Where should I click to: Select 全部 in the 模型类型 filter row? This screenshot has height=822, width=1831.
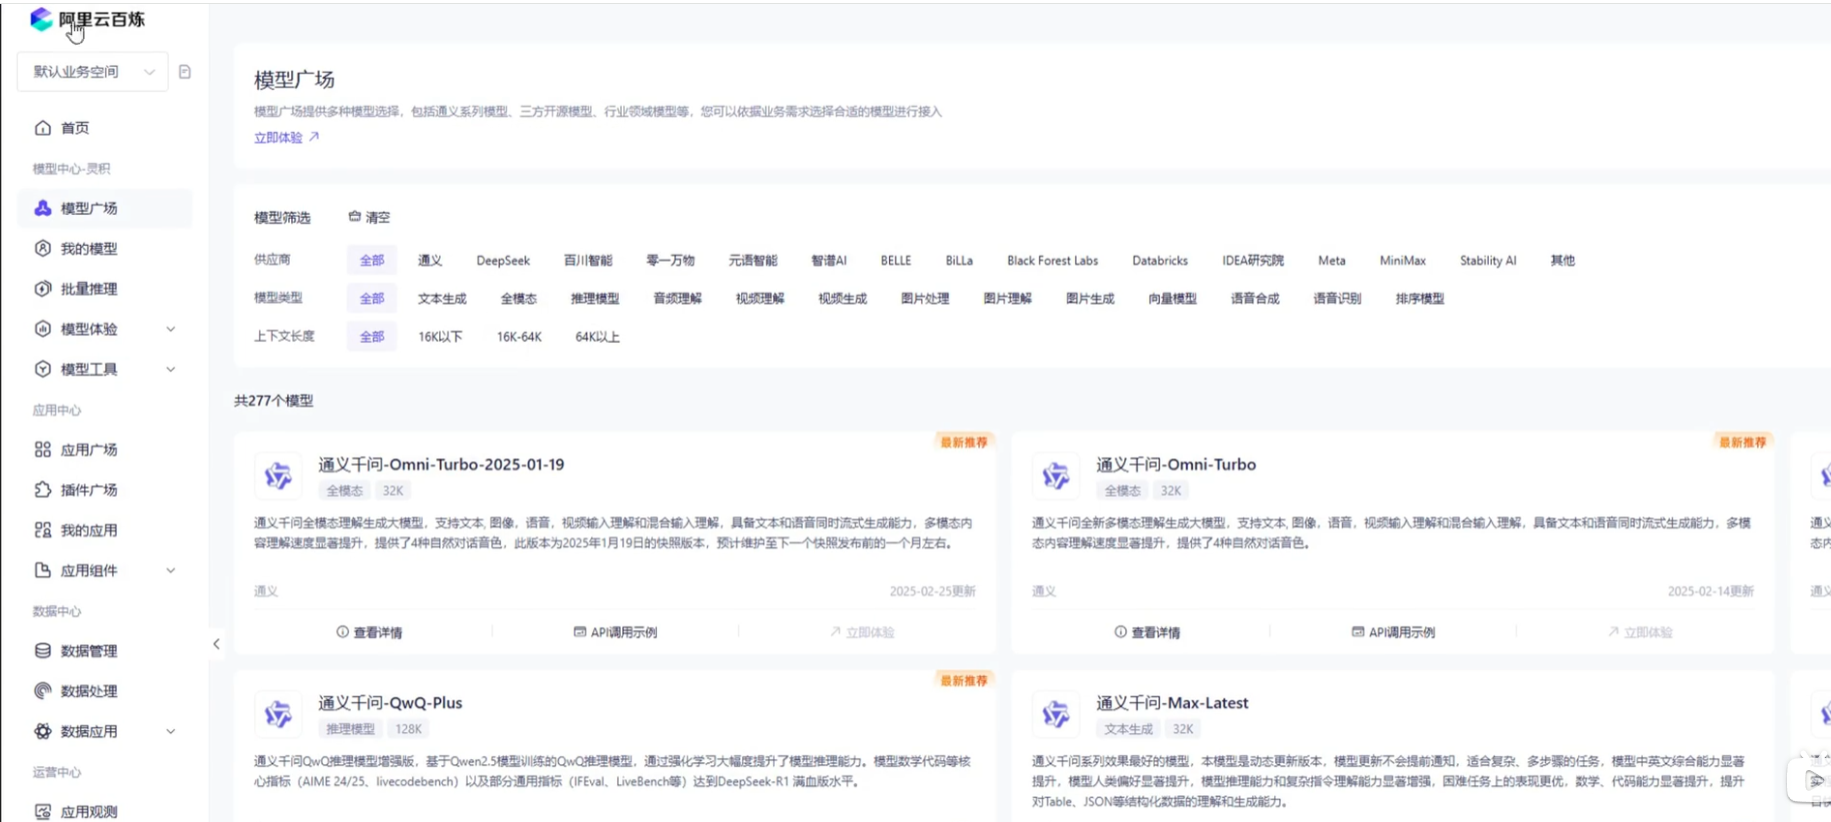tap(372, 298)
